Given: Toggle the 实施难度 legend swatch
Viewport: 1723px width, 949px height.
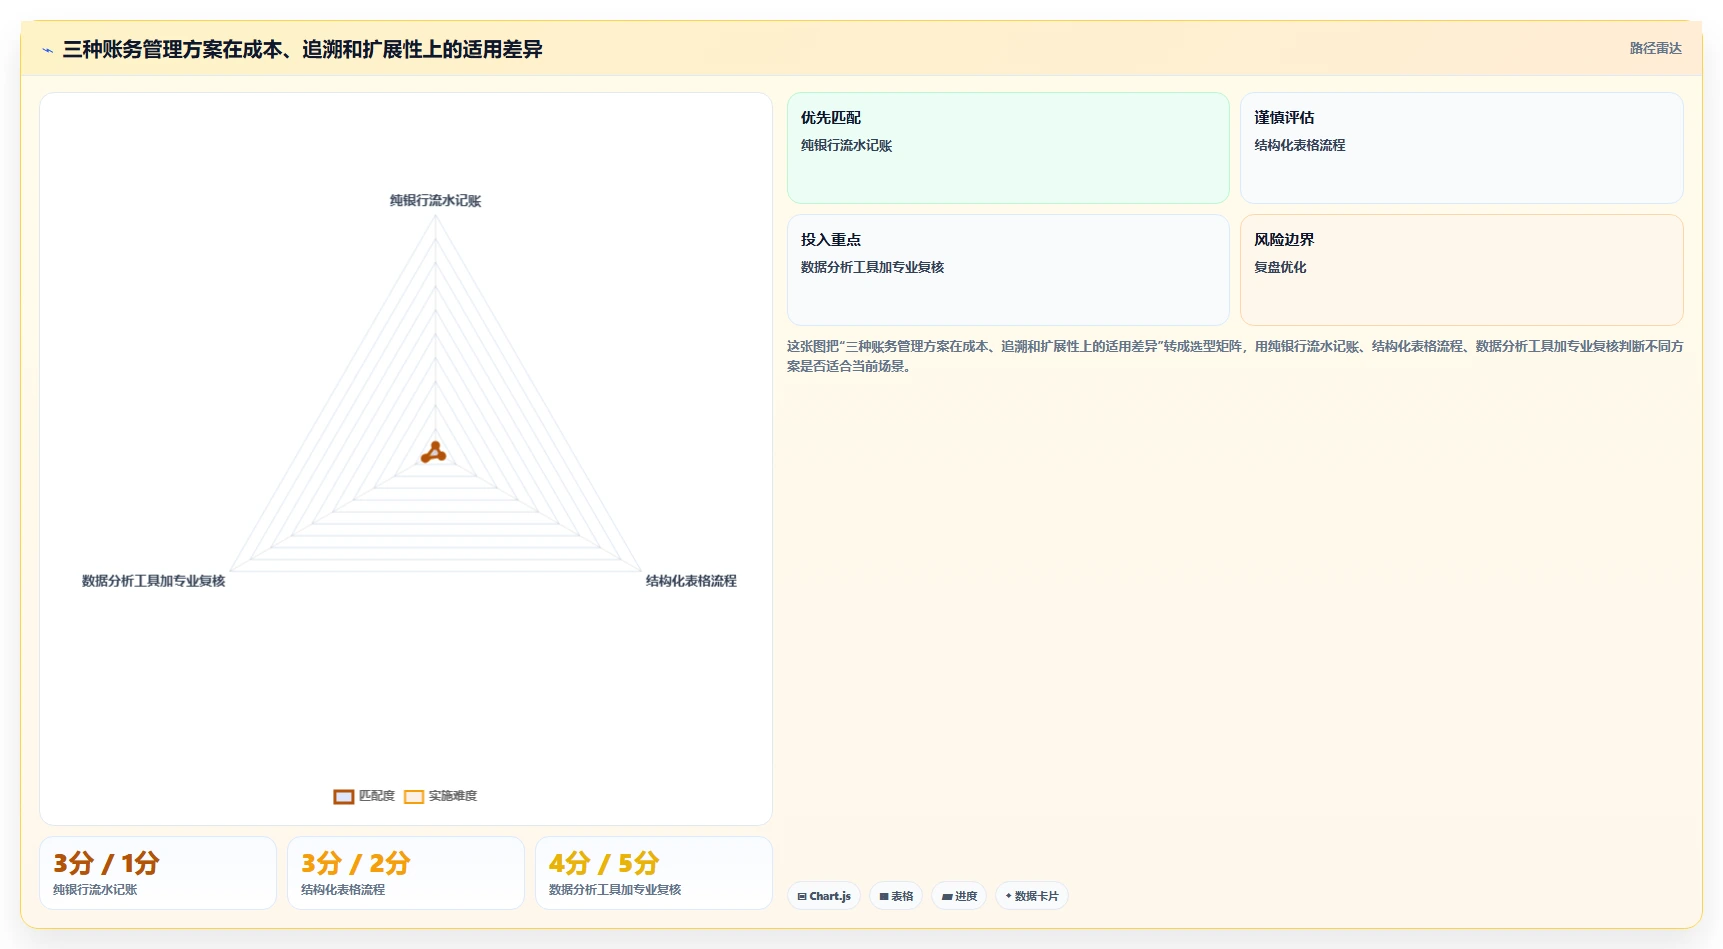Looking at the screenshot, I should pos(414,797).
